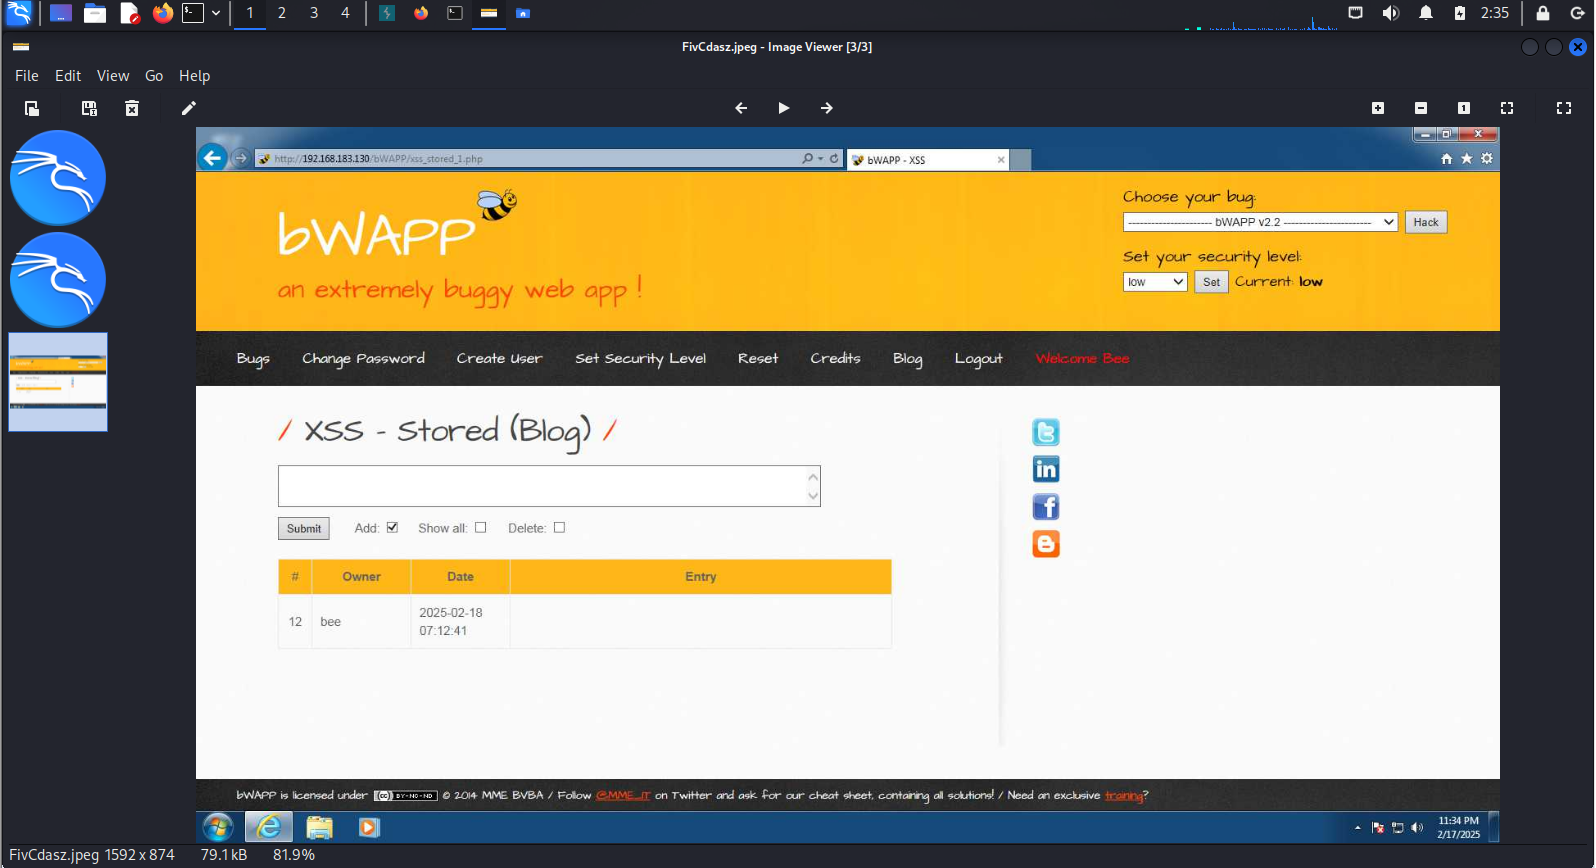Launch the text editor from panel
Viewport: 1596px width, 868px height.
coord(129,13)
